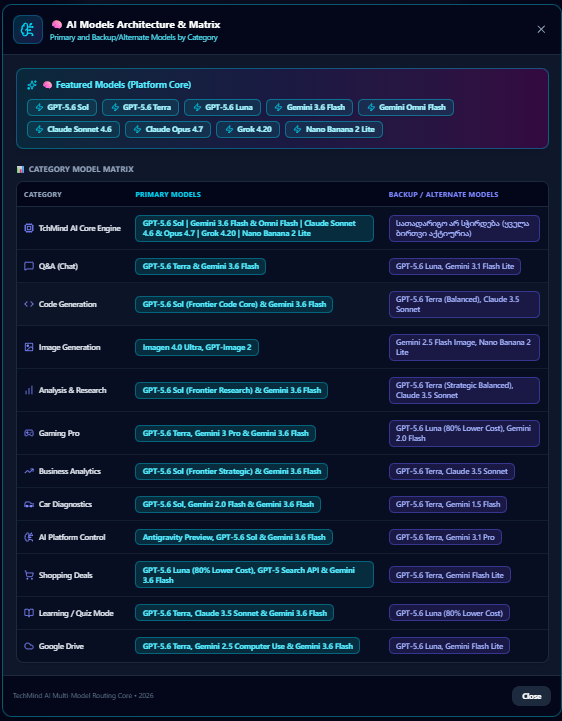Click the Analysis & Research bar chart icon
The width and height of the screenshot is (562, 721).
point(29,390)
